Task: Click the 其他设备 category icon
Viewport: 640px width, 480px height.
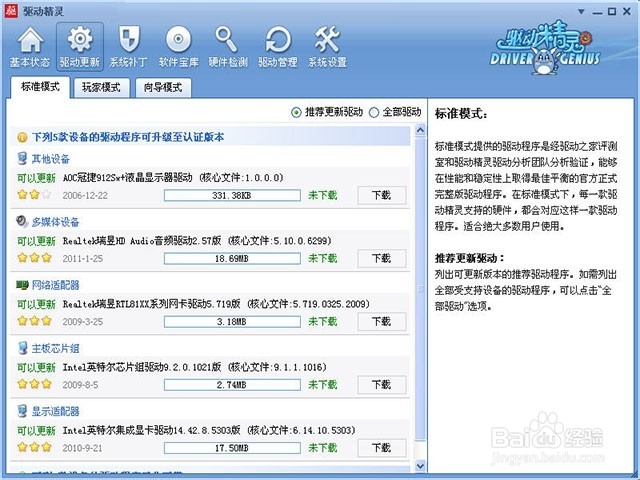Action: click(x=22, y=158)
